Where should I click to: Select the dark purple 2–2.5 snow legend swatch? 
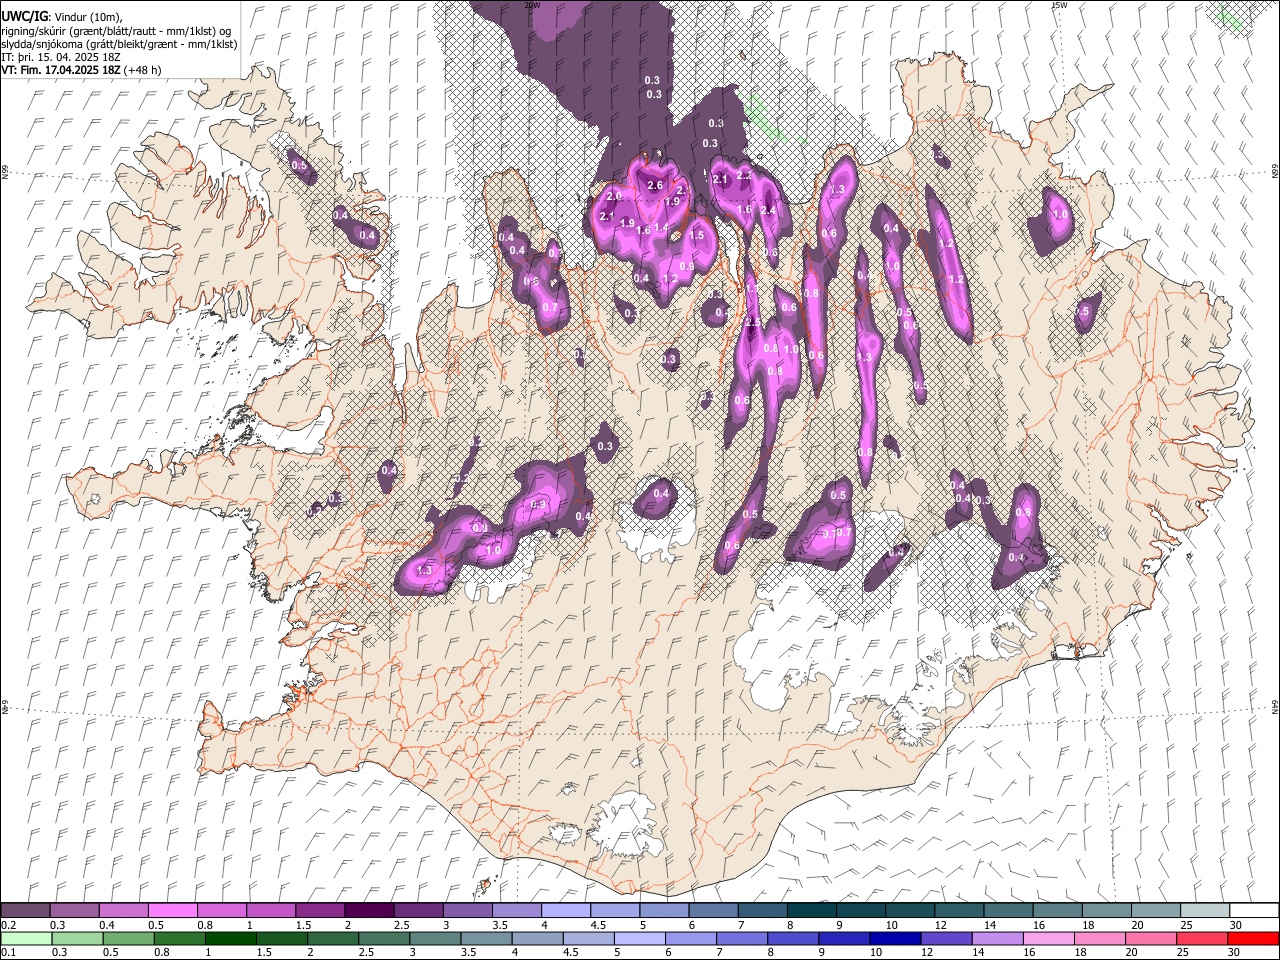(369, 911)
